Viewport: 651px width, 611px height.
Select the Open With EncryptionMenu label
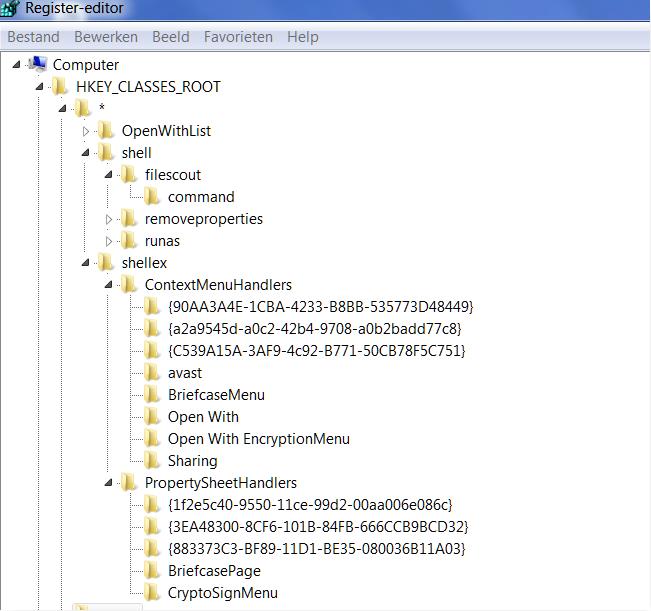259,439
